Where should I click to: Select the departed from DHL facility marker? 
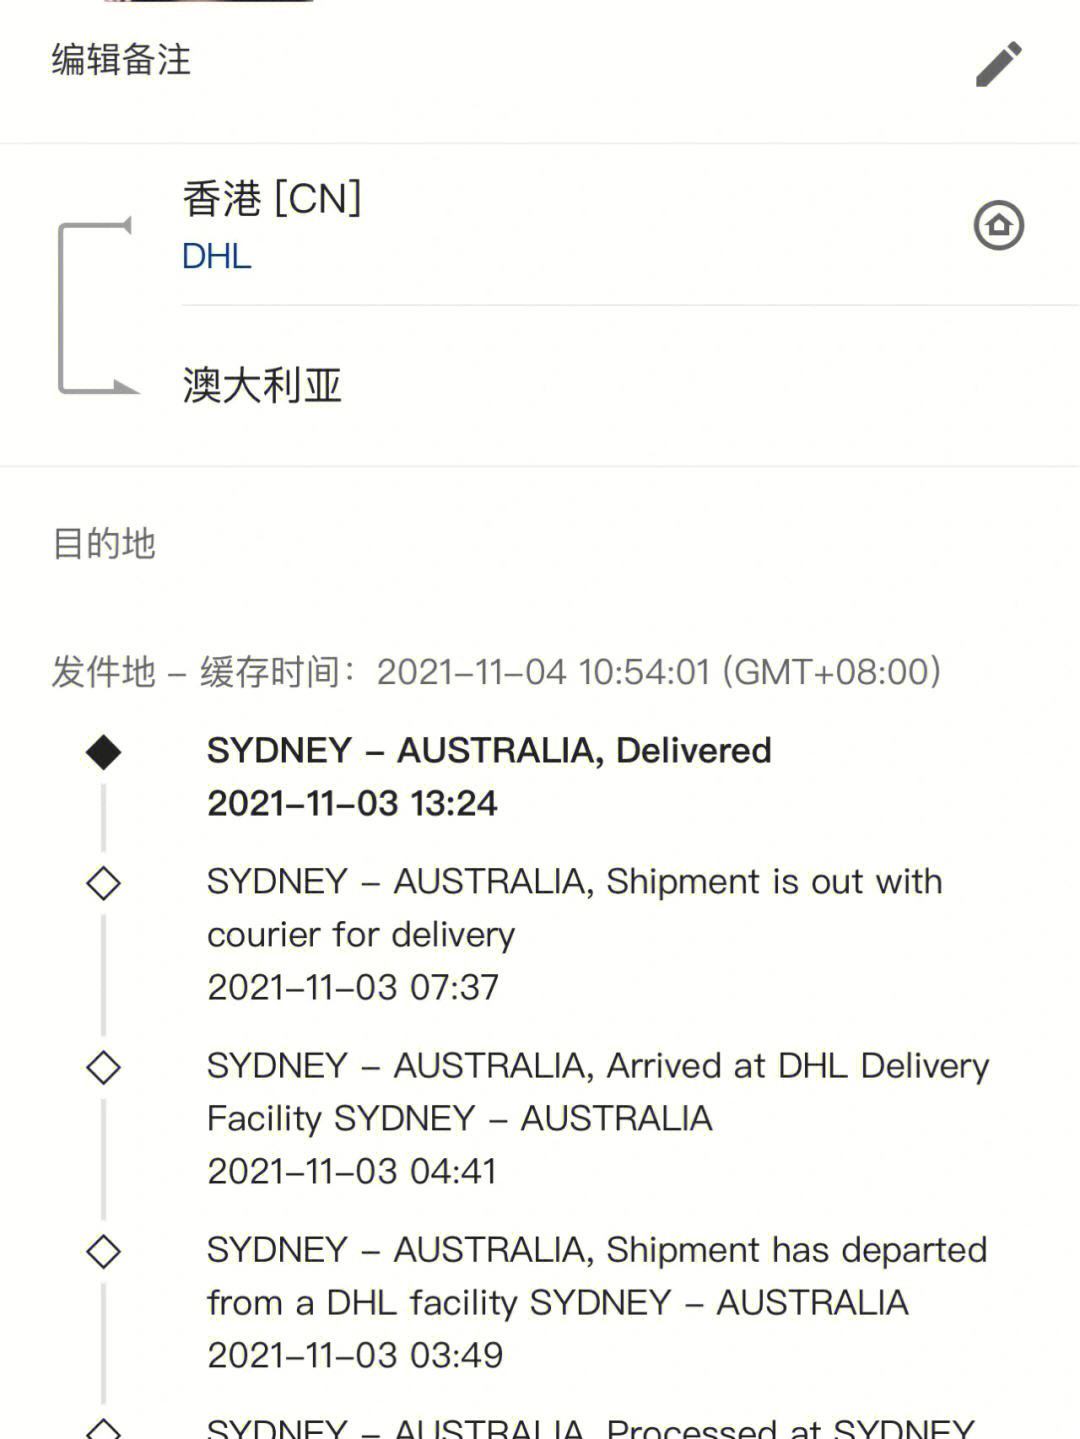103,1251
